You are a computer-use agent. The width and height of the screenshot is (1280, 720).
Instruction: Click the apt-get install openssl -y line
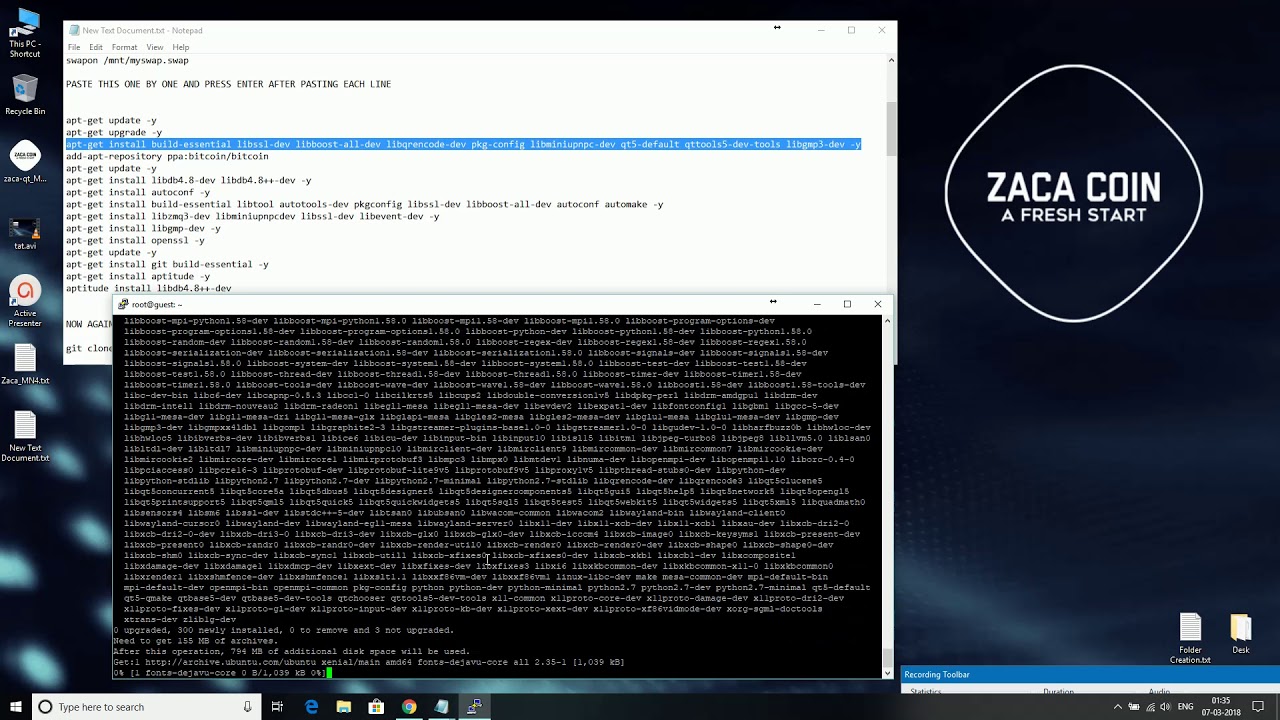(x=135, y=240)
